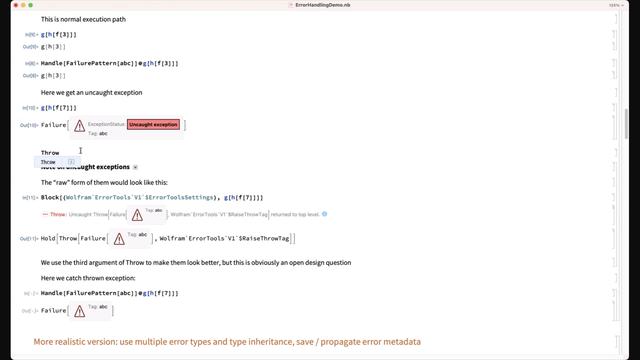Viewport: 640px width, 360px height.
Task: Click the blue message info icon
Action: 324,214
